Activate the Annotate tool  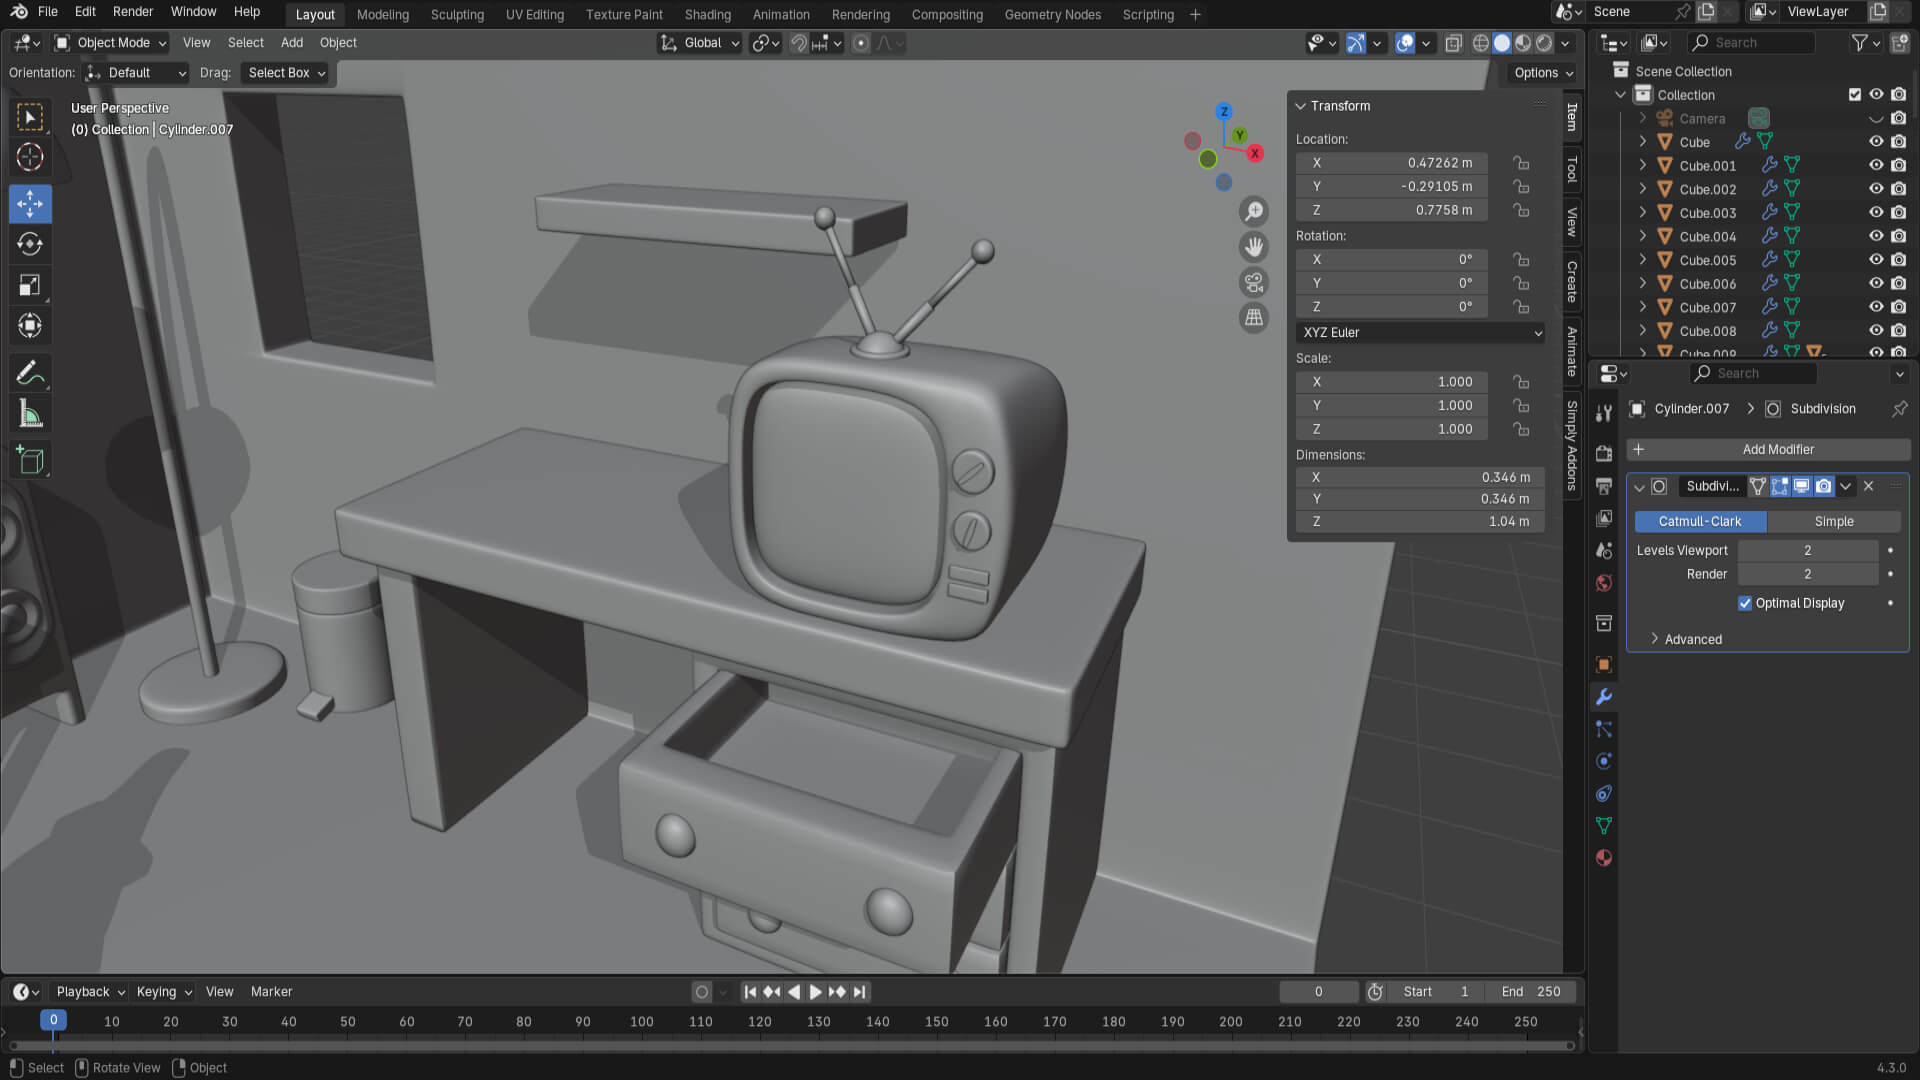[x=30, y=373]
